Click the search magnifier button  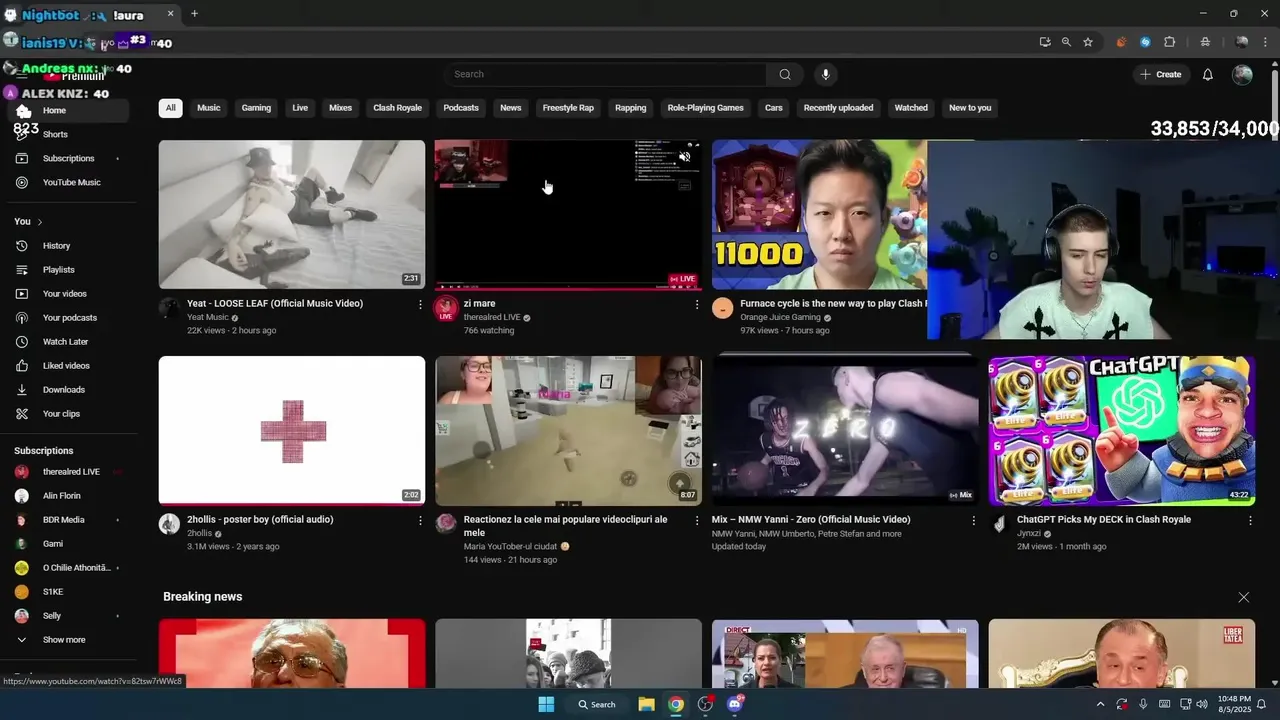(785, 74)
